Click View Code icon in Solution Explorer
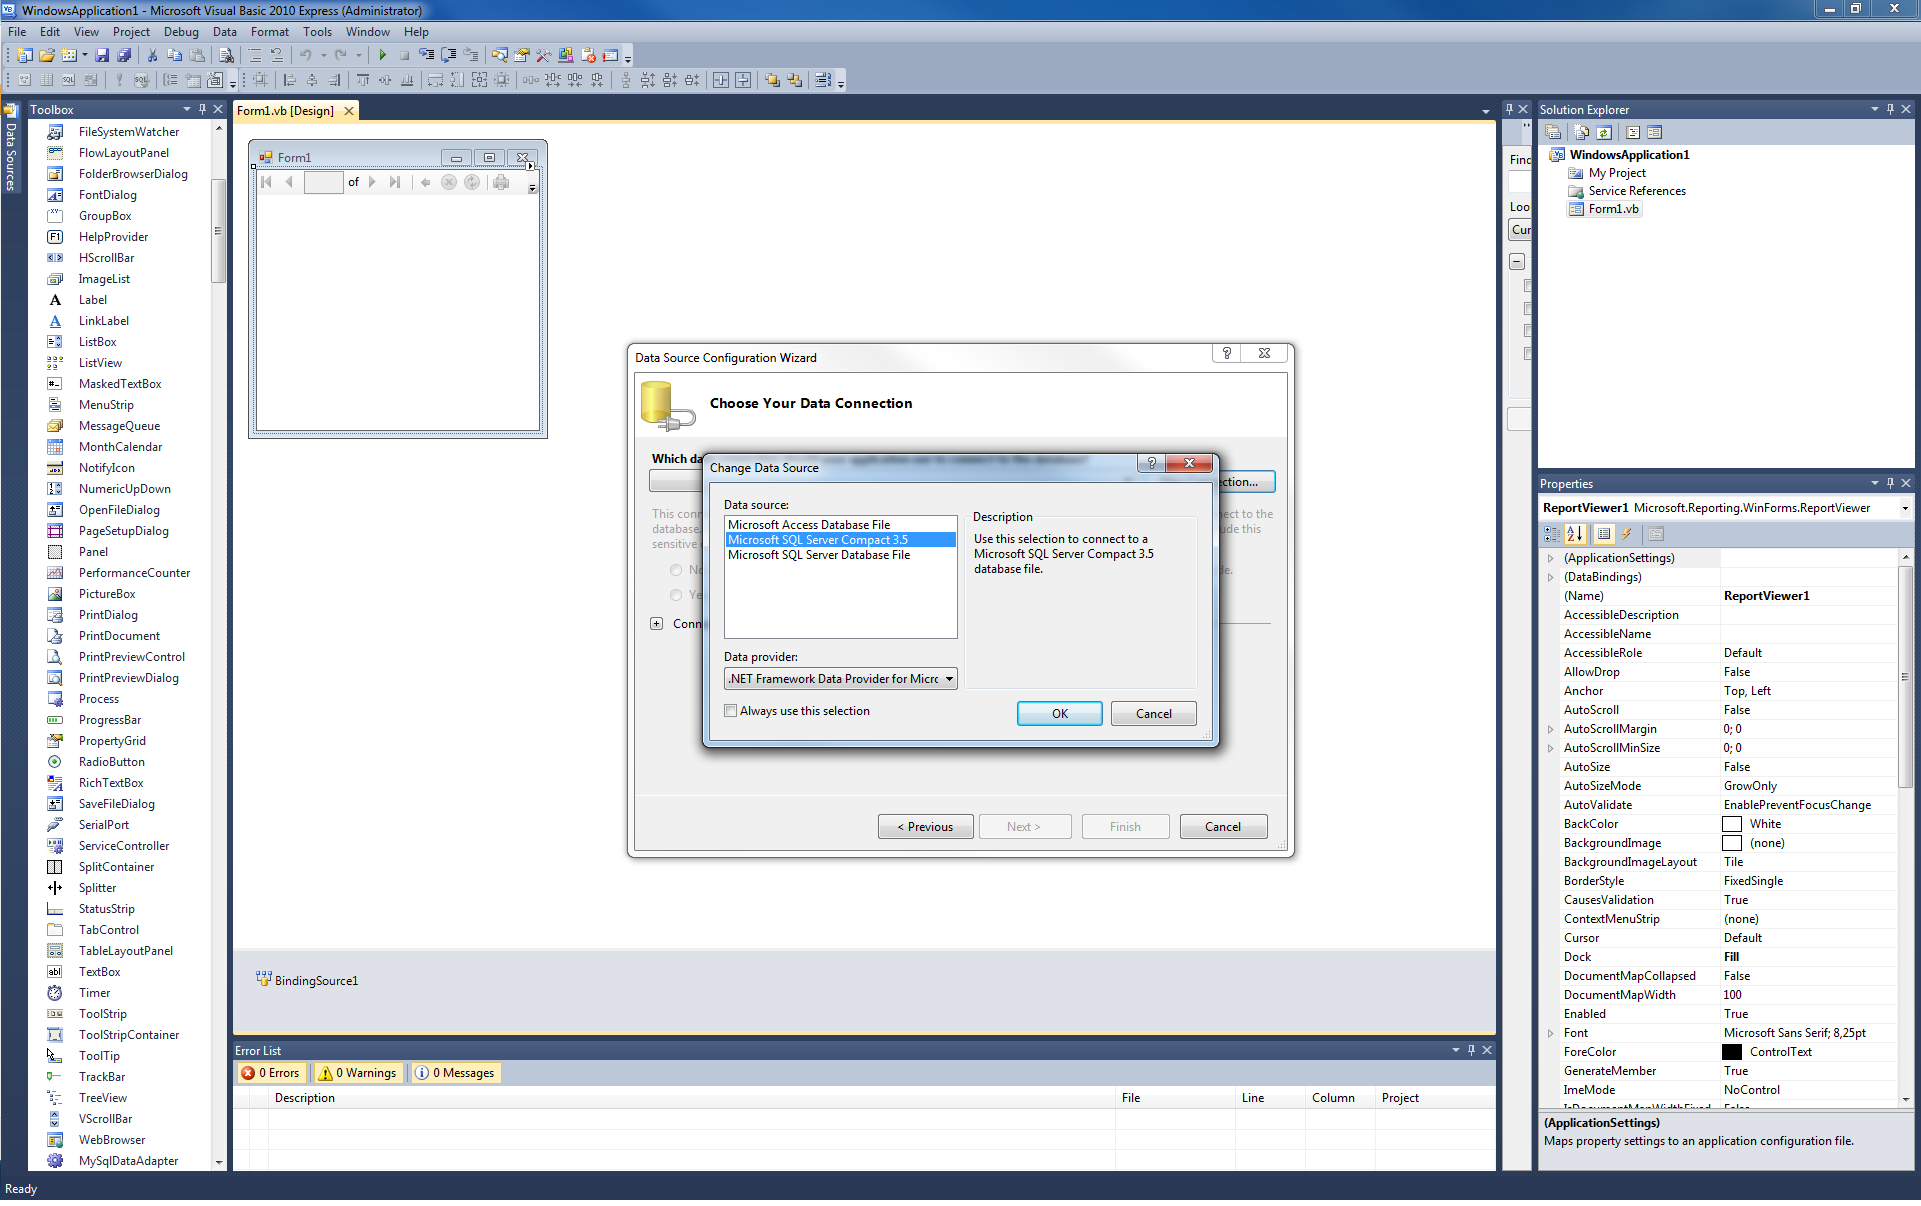 click(1633, 132)
